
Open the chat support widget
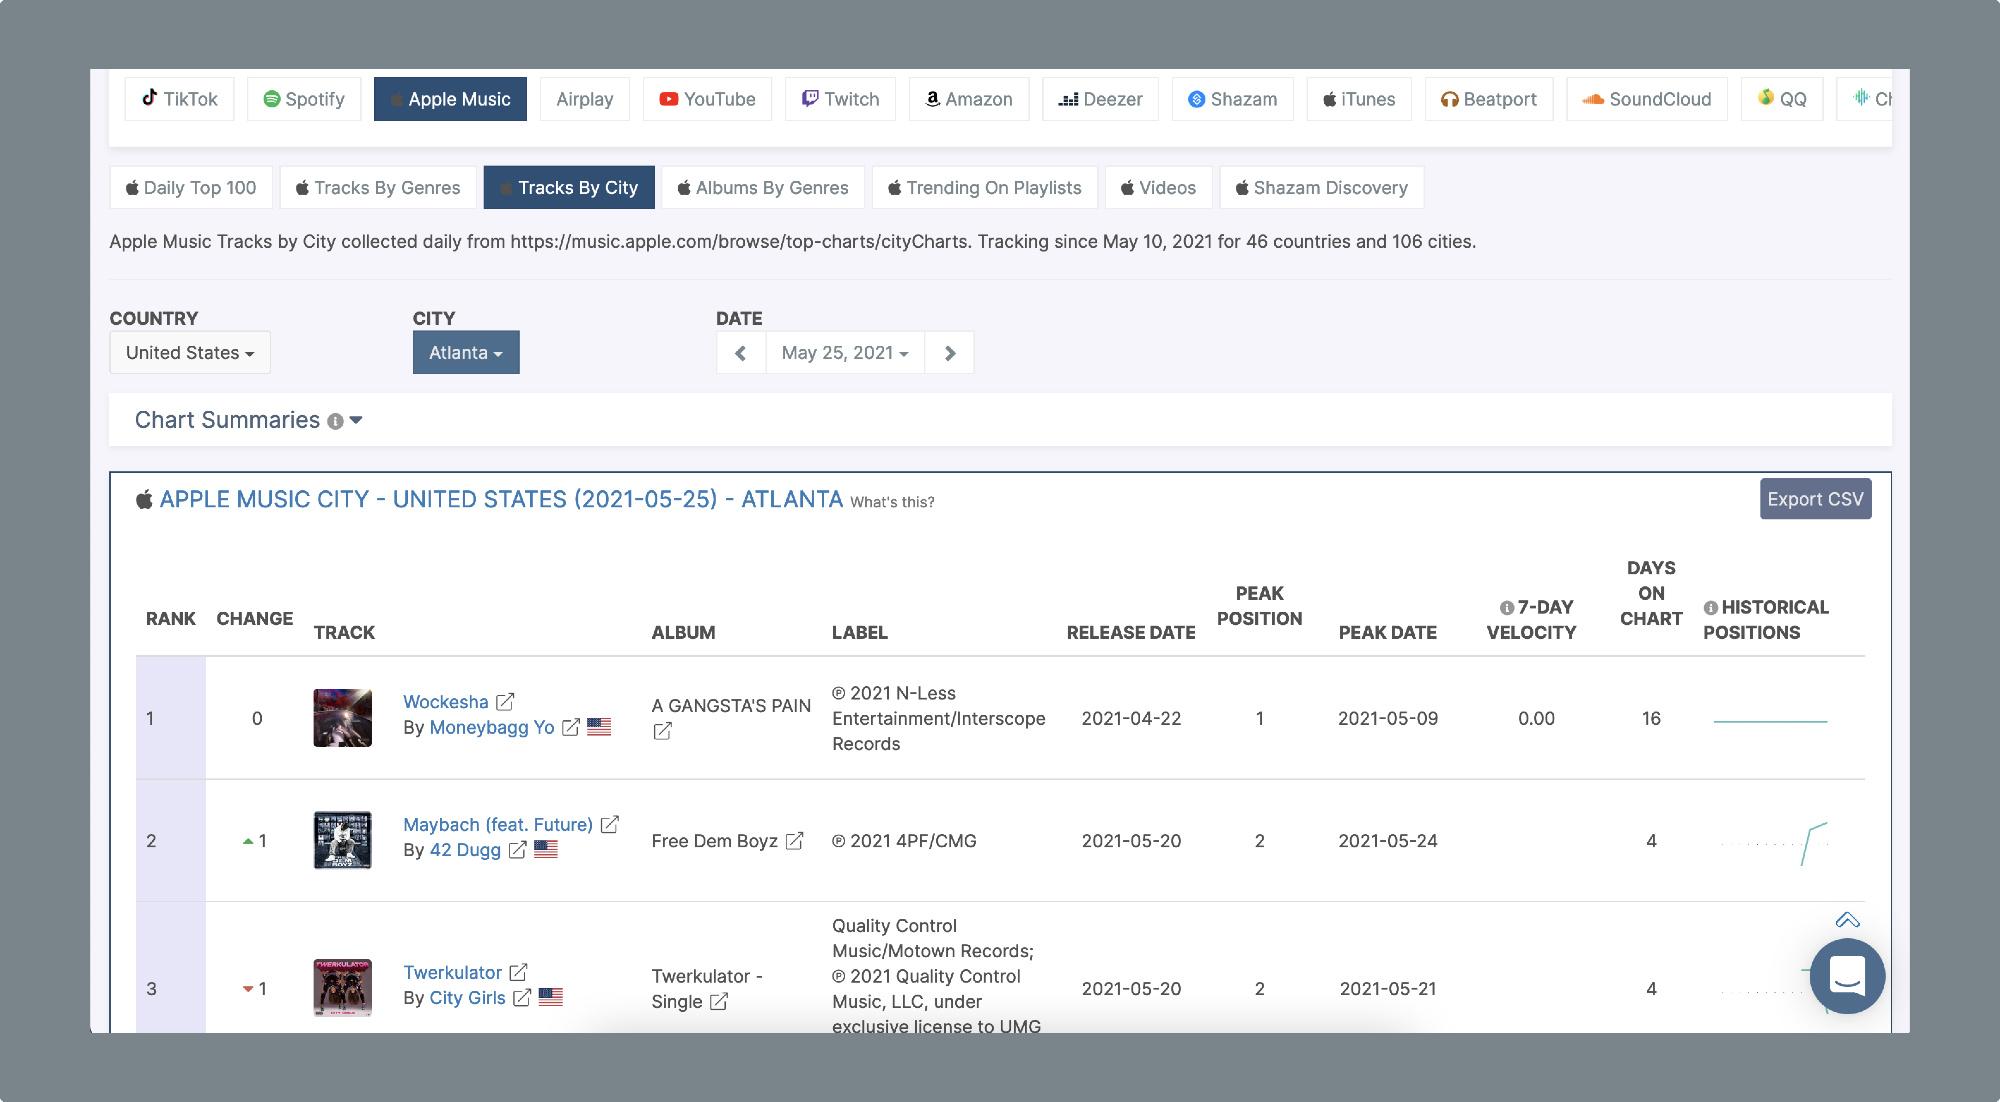1847,976
